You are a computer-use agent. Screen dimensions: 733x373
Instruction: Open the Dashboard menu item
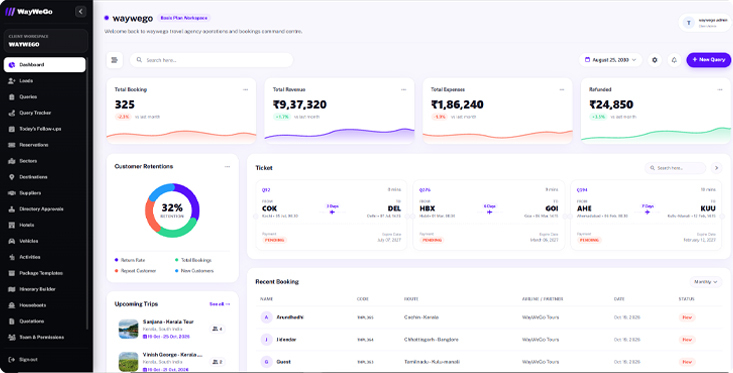pos(44,65)
